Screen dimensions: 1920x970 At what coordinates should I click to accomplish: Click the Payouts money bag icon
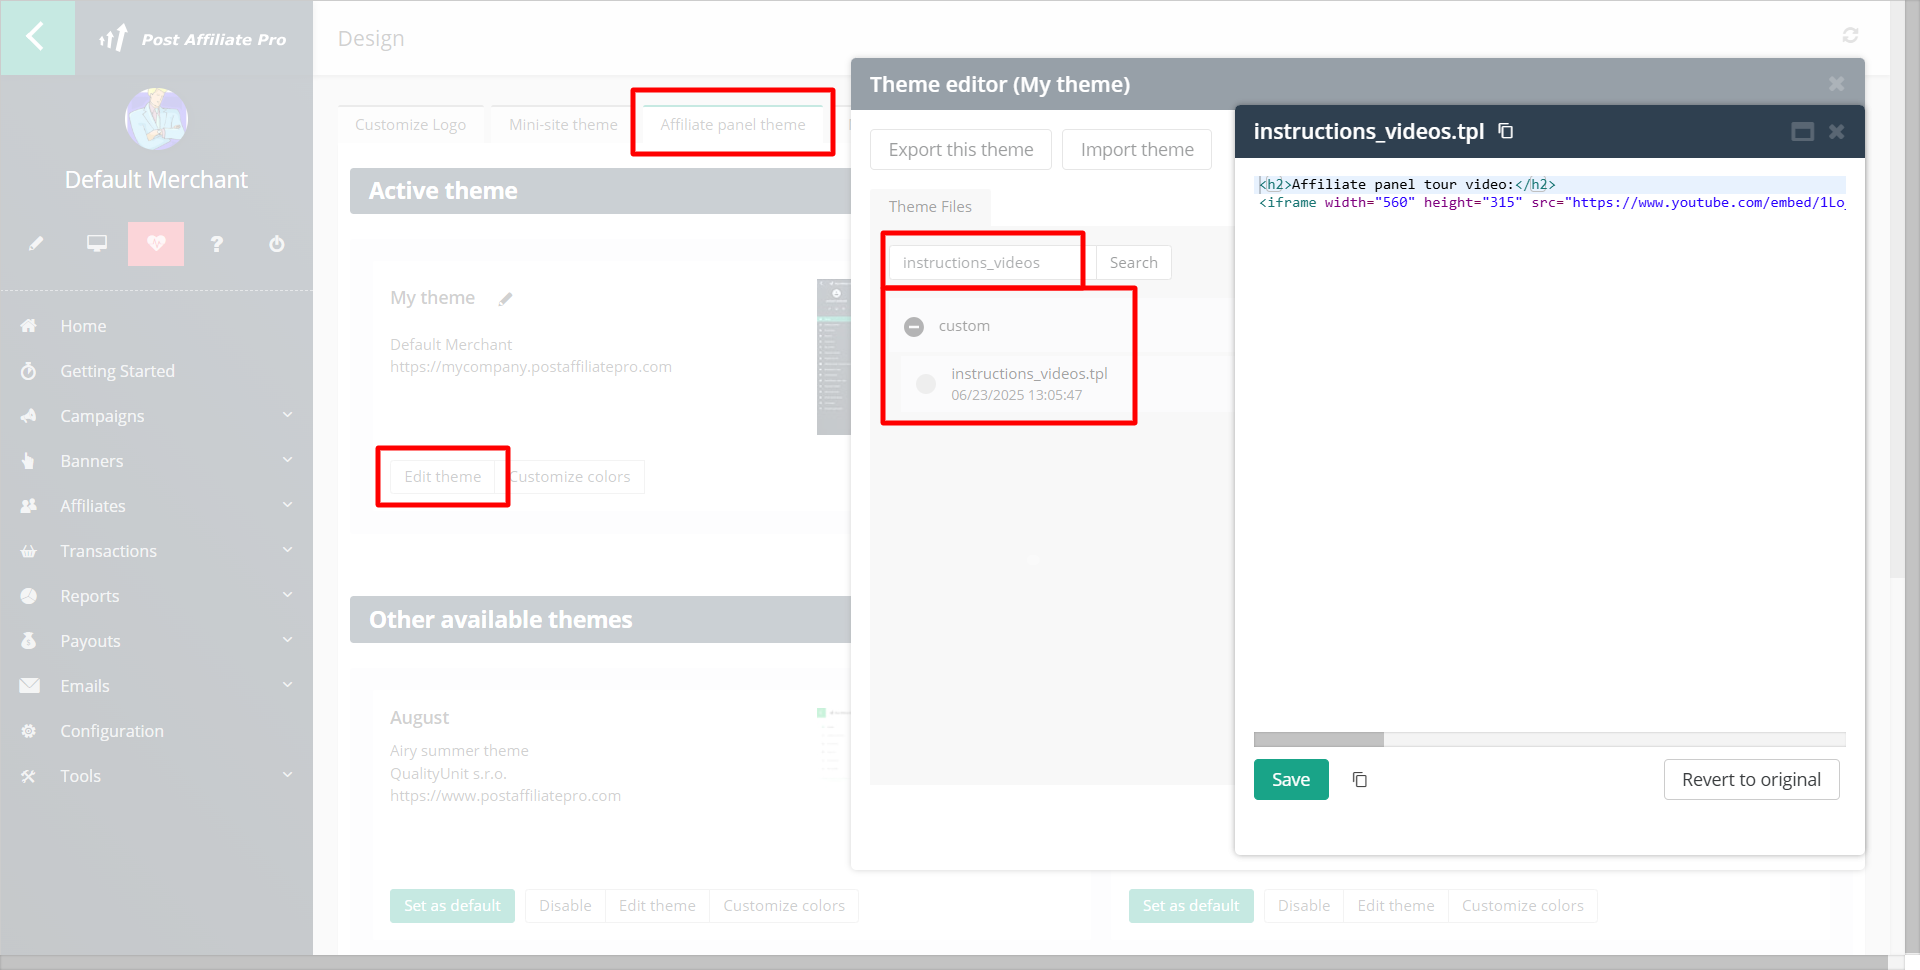29,641
